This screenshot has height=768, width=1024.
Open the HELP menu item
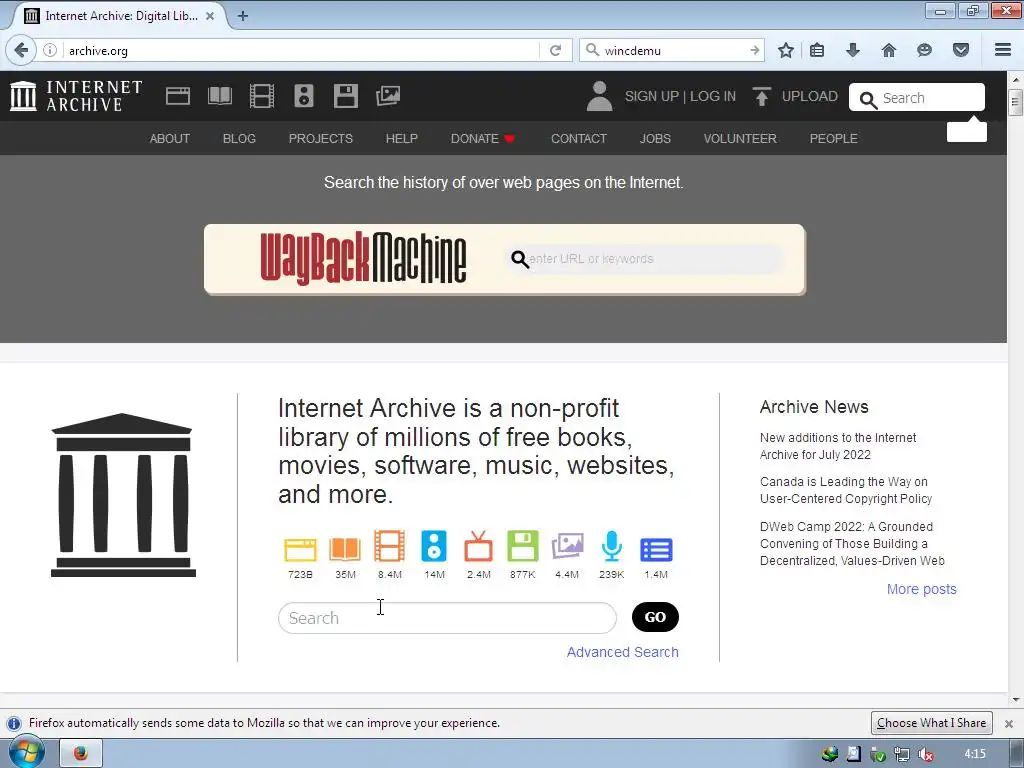402,138
